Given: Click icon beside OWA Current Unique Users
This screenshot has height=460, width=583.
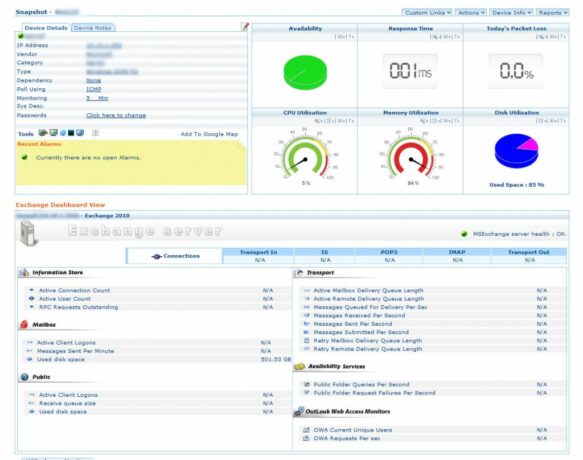Looking at the screenshot, I should pyautogui.click(x=306, y=430).
